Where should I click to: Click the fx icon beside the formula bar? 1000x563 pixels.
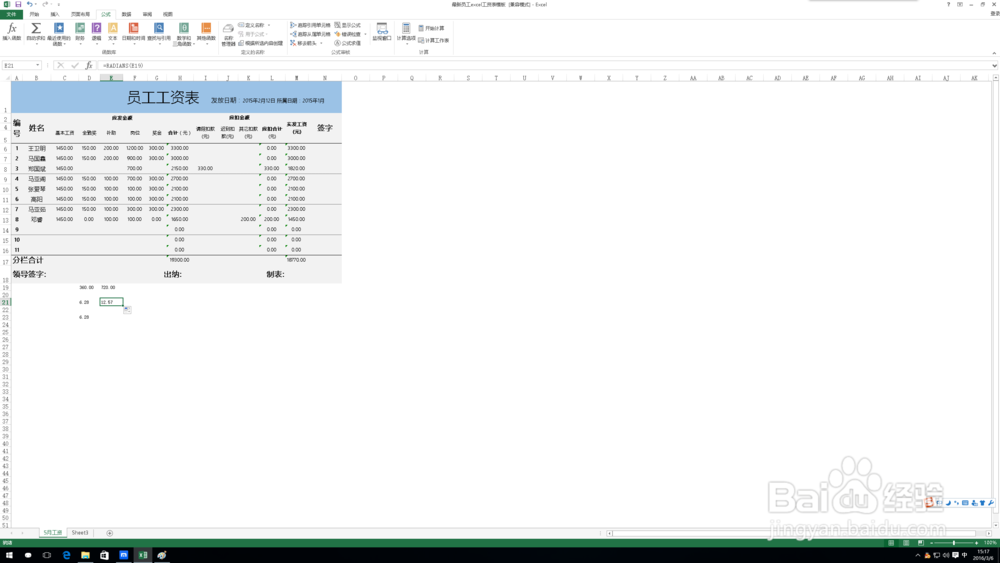click(89, 65)
